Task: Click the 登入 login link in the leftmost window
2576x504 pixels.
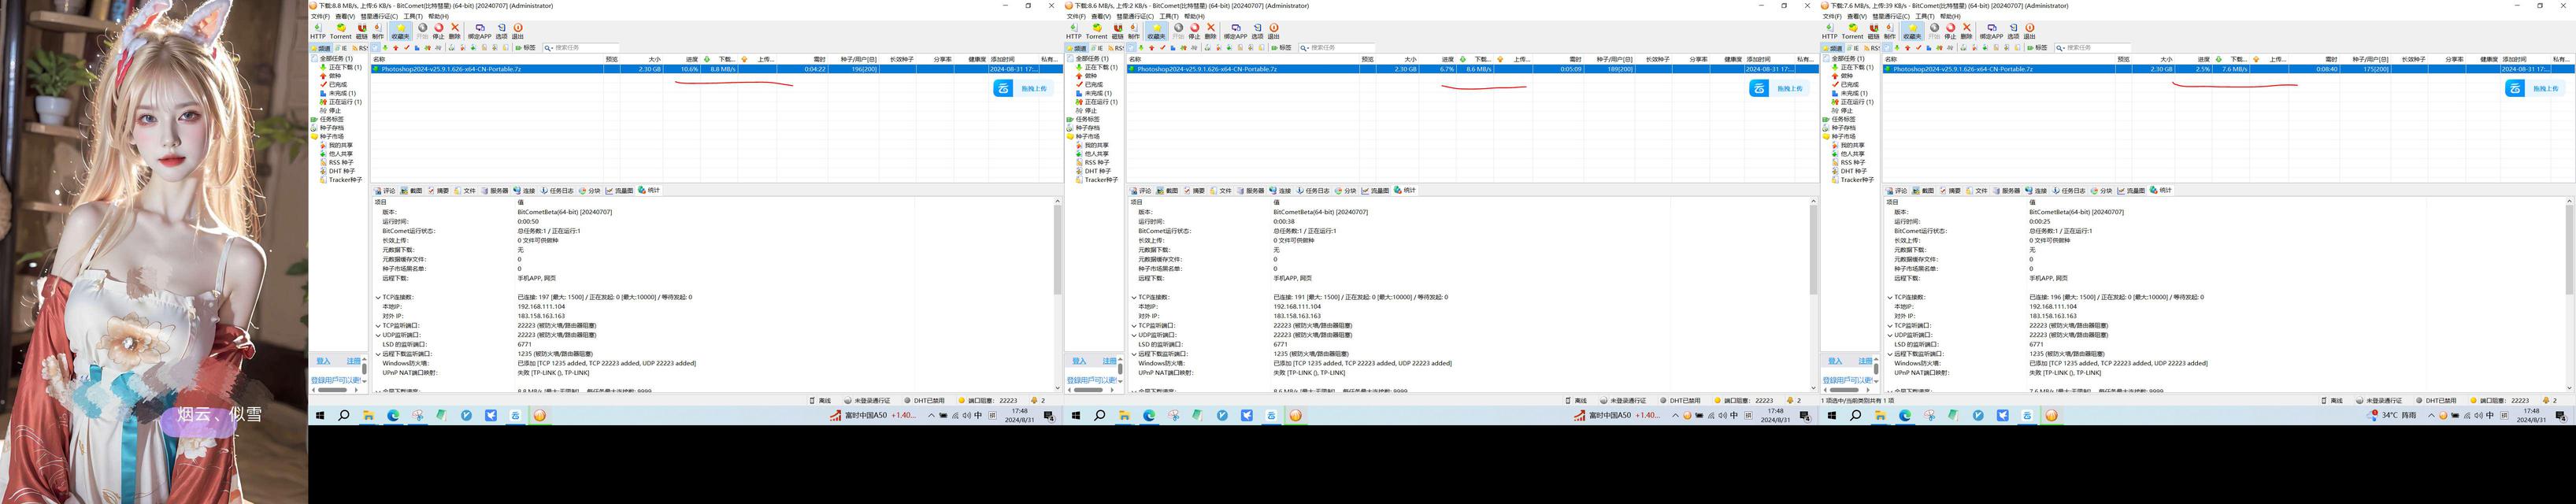Action: 323,361
